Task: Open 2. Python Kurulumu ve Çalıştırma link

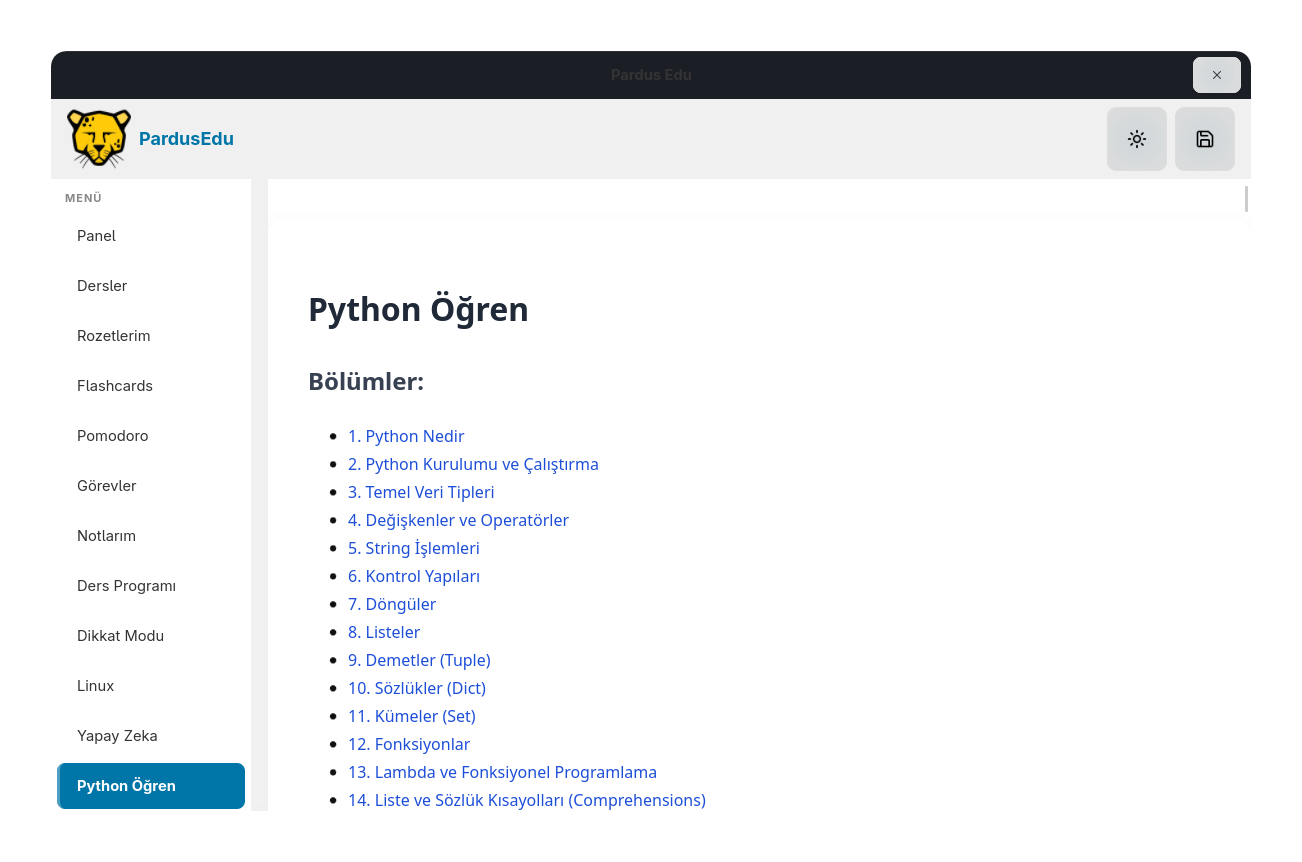Action: pyautogui.click(x=473, y=464)
